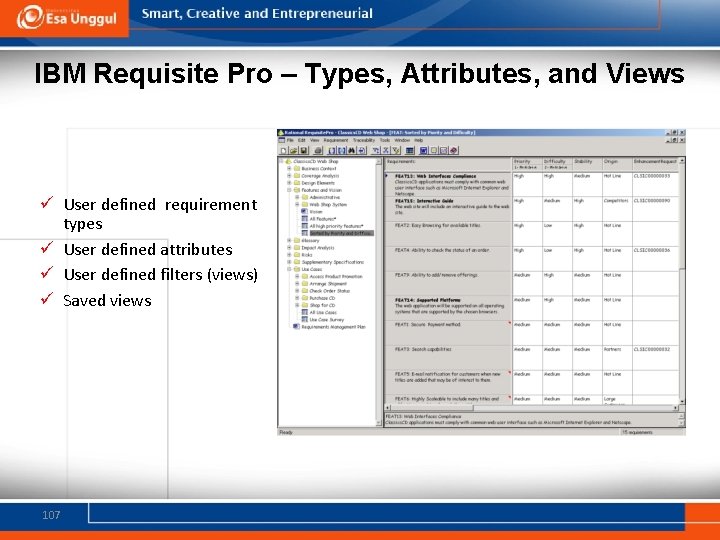
Task: Collapse the Use Cases folder
Action: [289, 269]
